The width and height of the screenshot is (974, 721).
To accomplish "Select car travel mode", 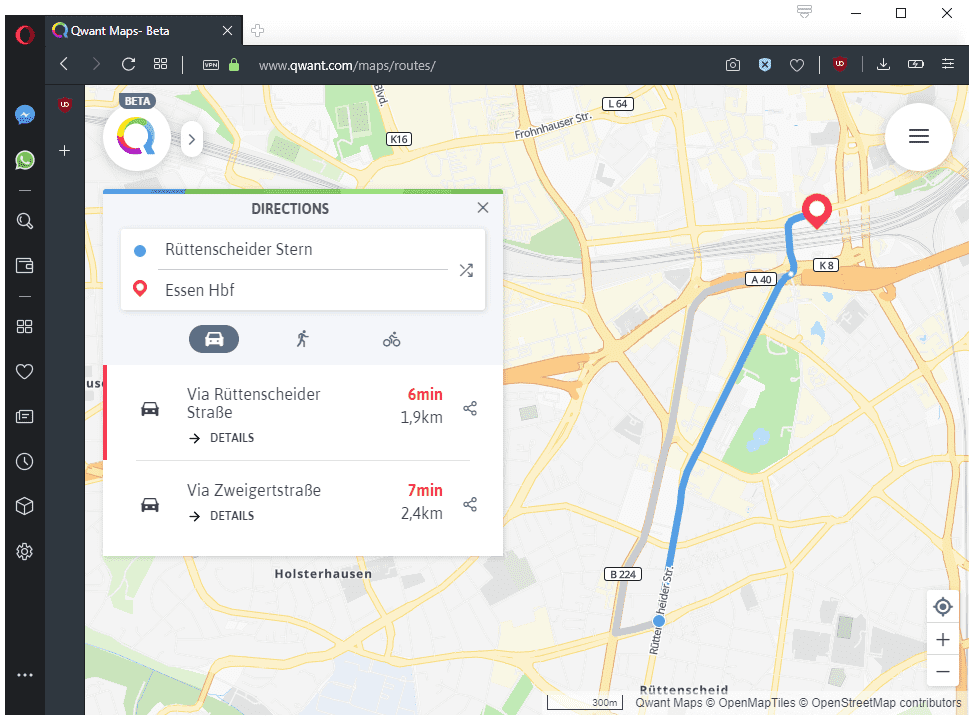I will (x=214, y=339).
